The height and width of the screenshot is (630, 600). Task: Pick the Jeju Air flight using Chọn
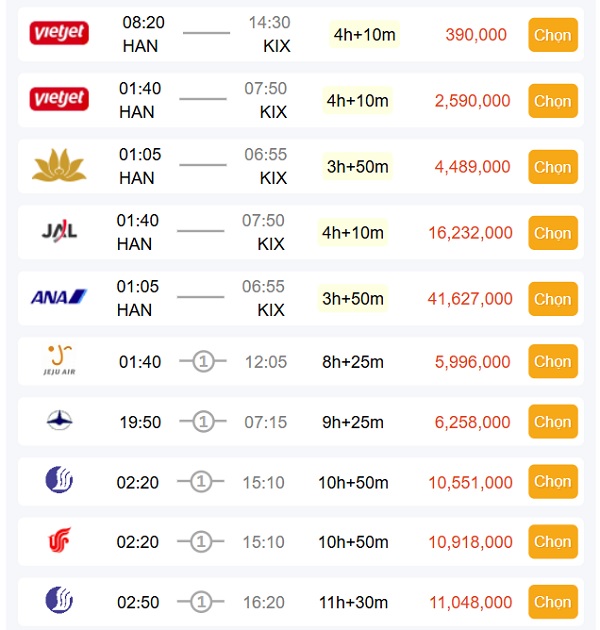pyautogui.click(x=552, y=361)
